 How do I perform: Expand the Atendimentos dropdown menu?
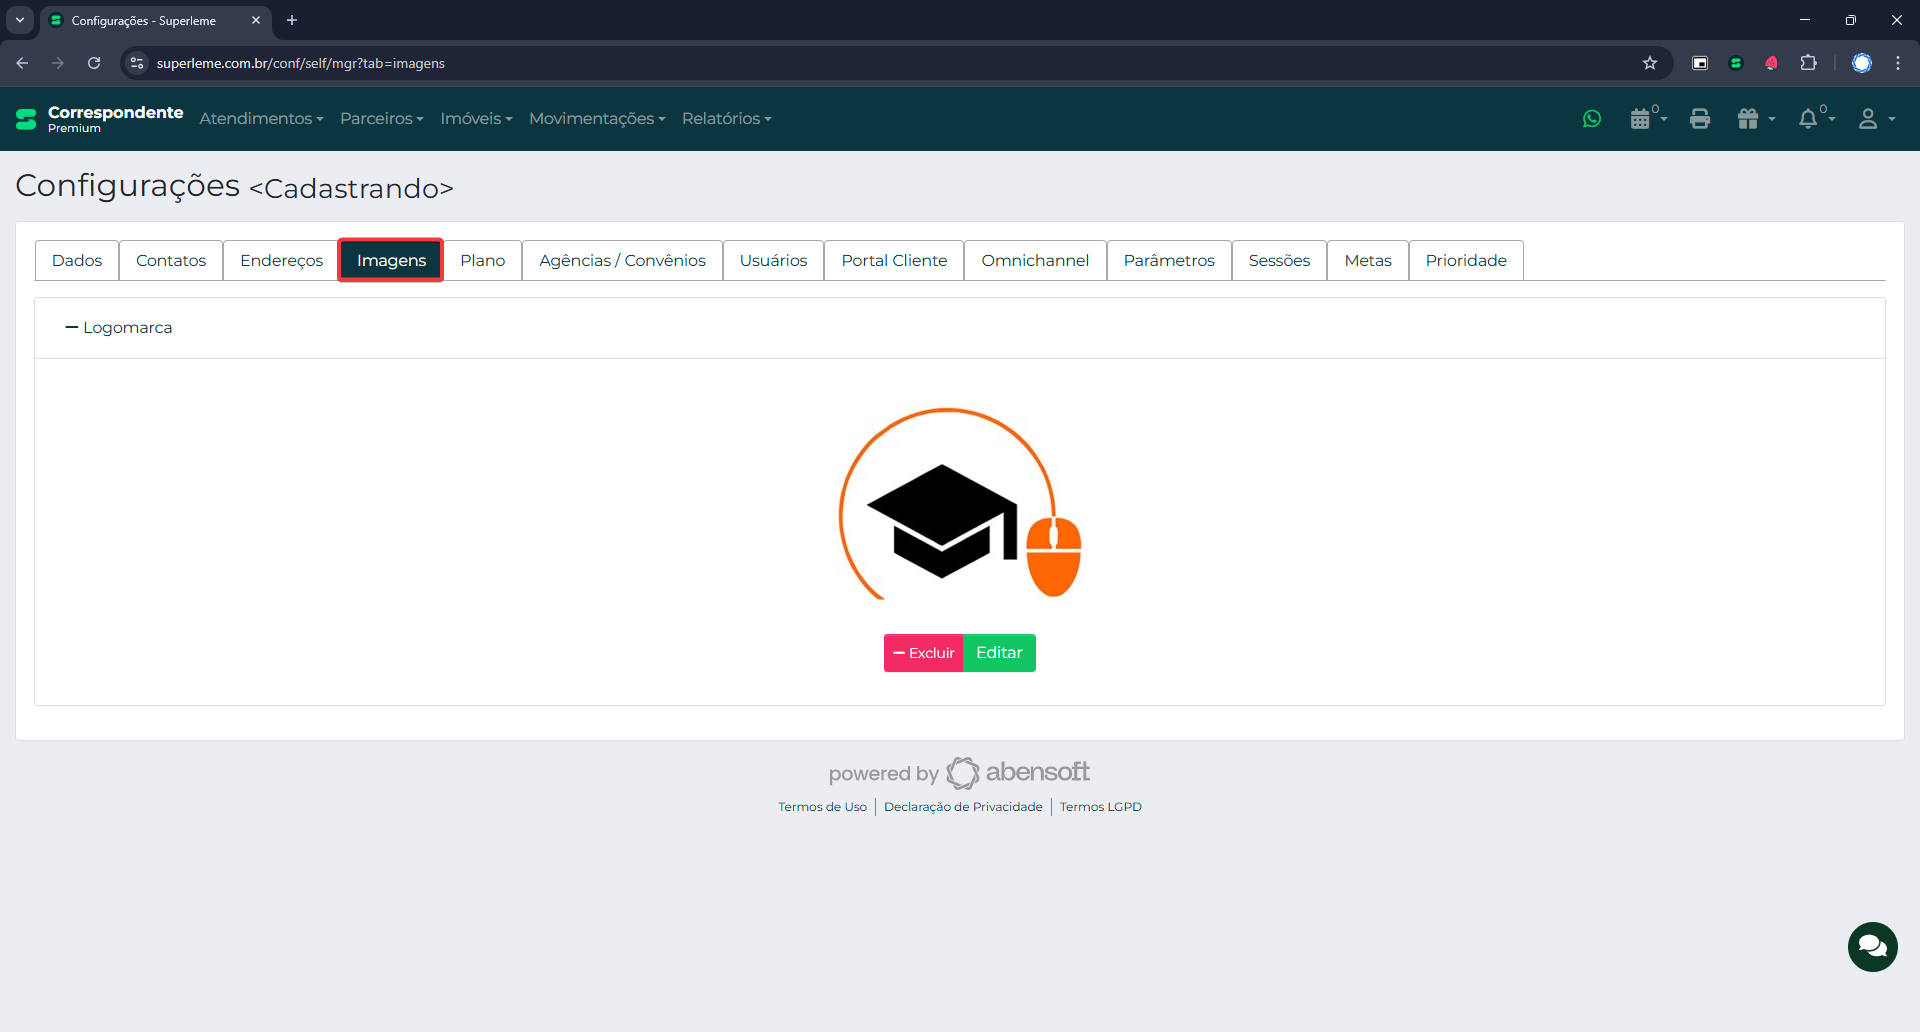261,119
